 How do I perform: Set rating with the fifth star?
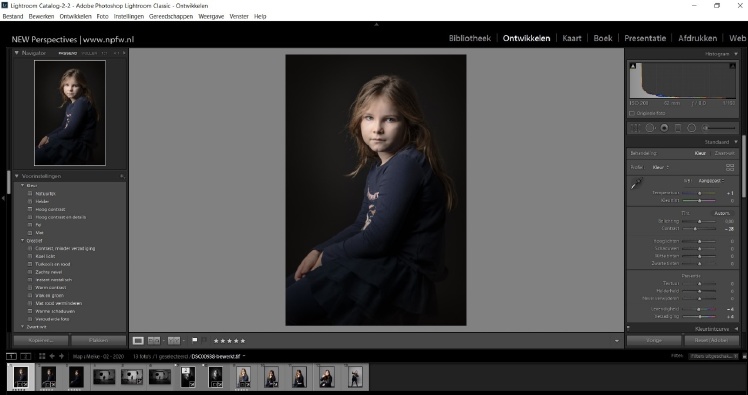(x=243, y=341)
